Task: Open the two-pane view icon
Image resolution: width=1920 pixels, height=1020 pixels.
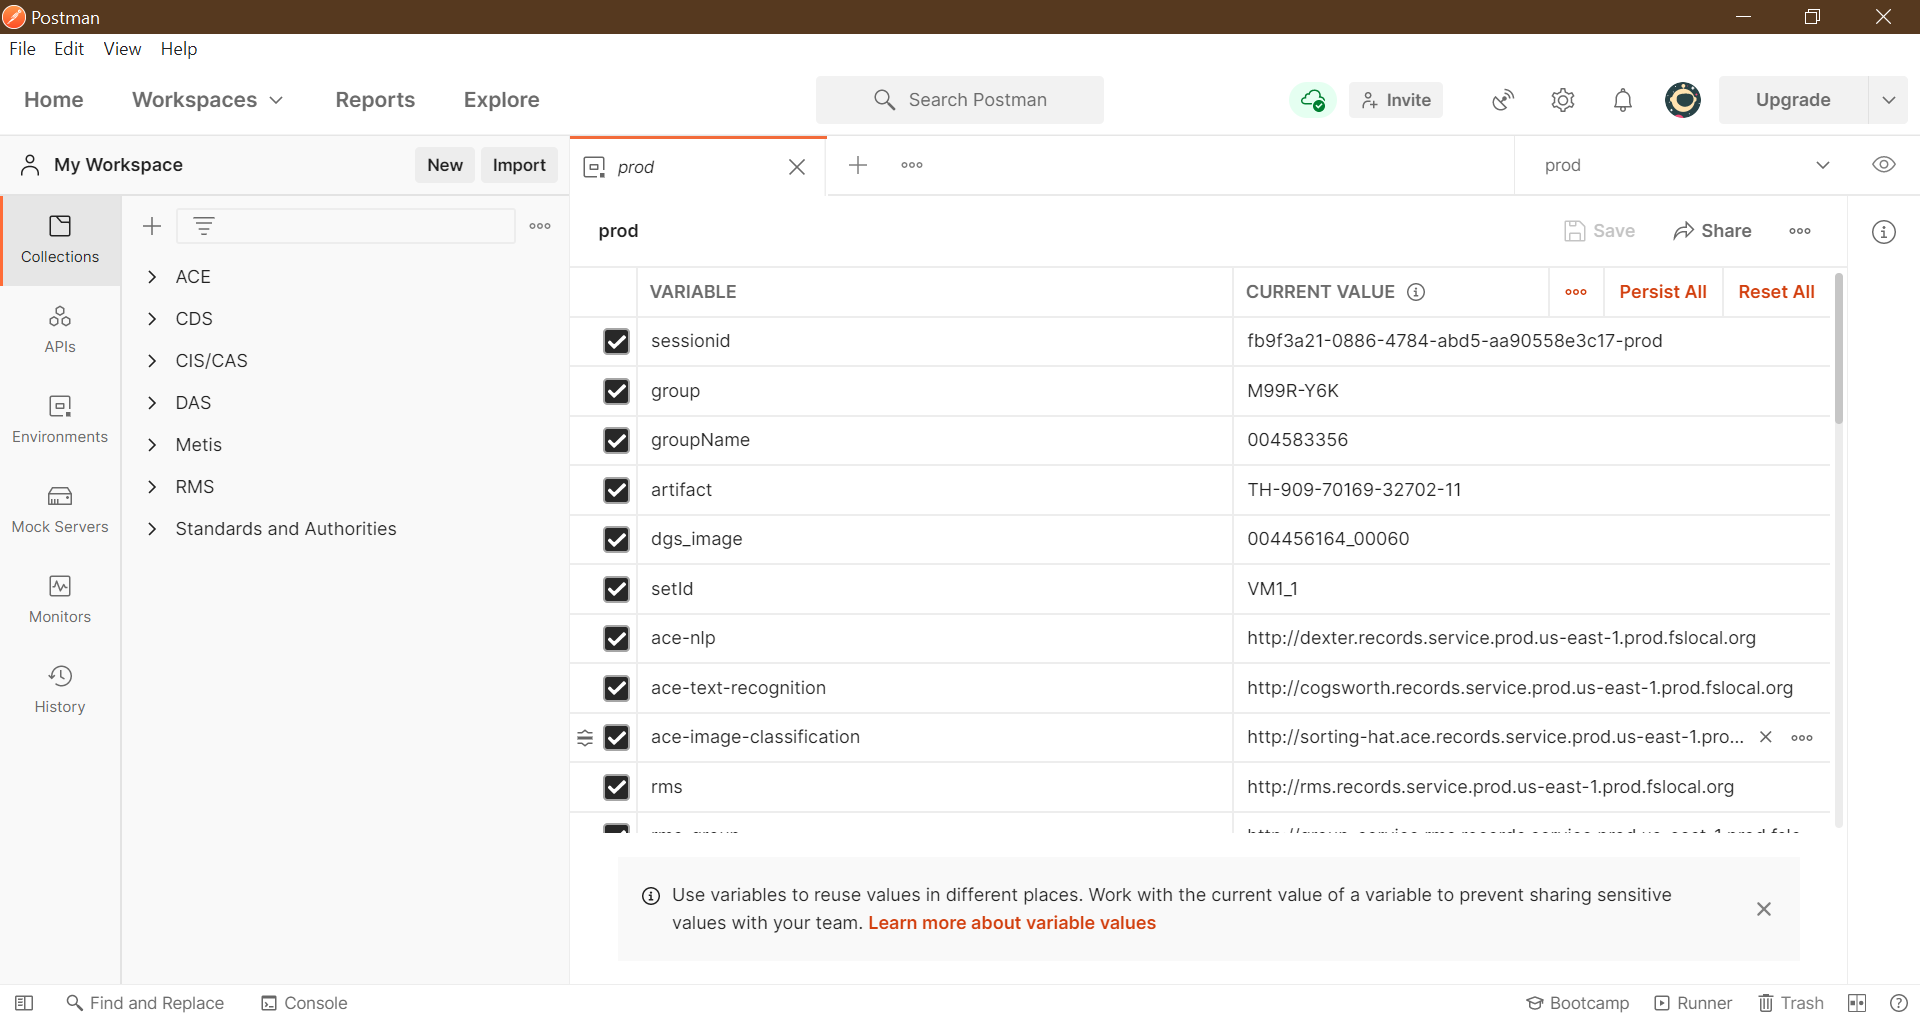Action: pos(1857,1003)
